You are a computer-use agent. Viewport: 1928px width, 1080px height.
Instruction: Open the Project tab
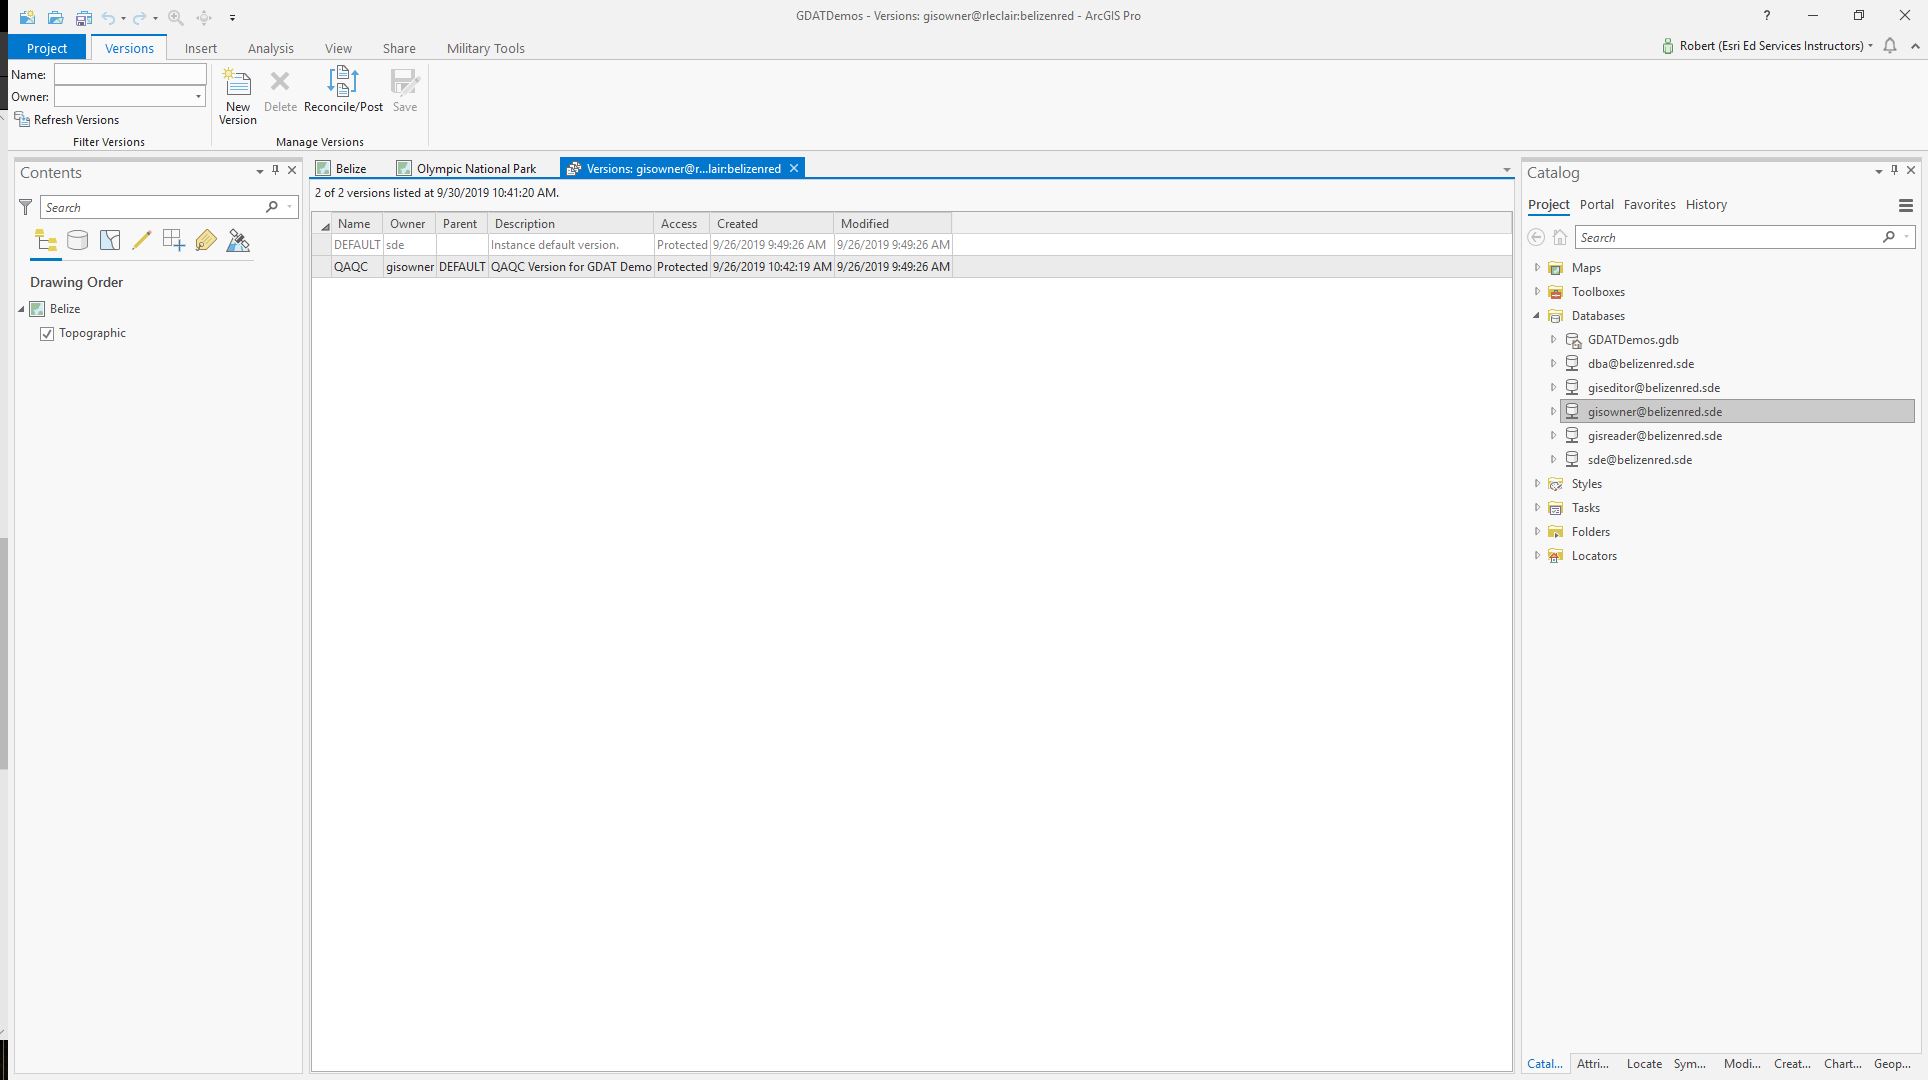pos(47,48)
